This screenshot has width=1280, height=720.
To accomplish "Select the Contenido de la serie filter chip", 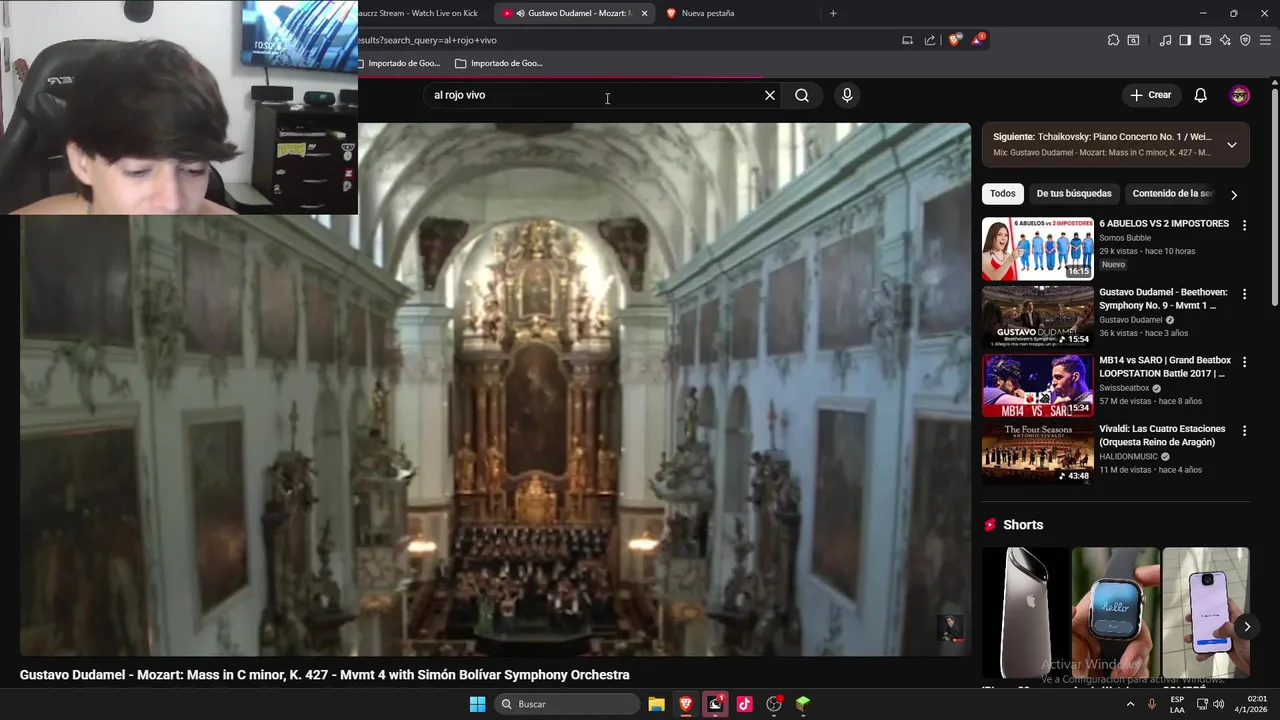I will (1171, 193).
